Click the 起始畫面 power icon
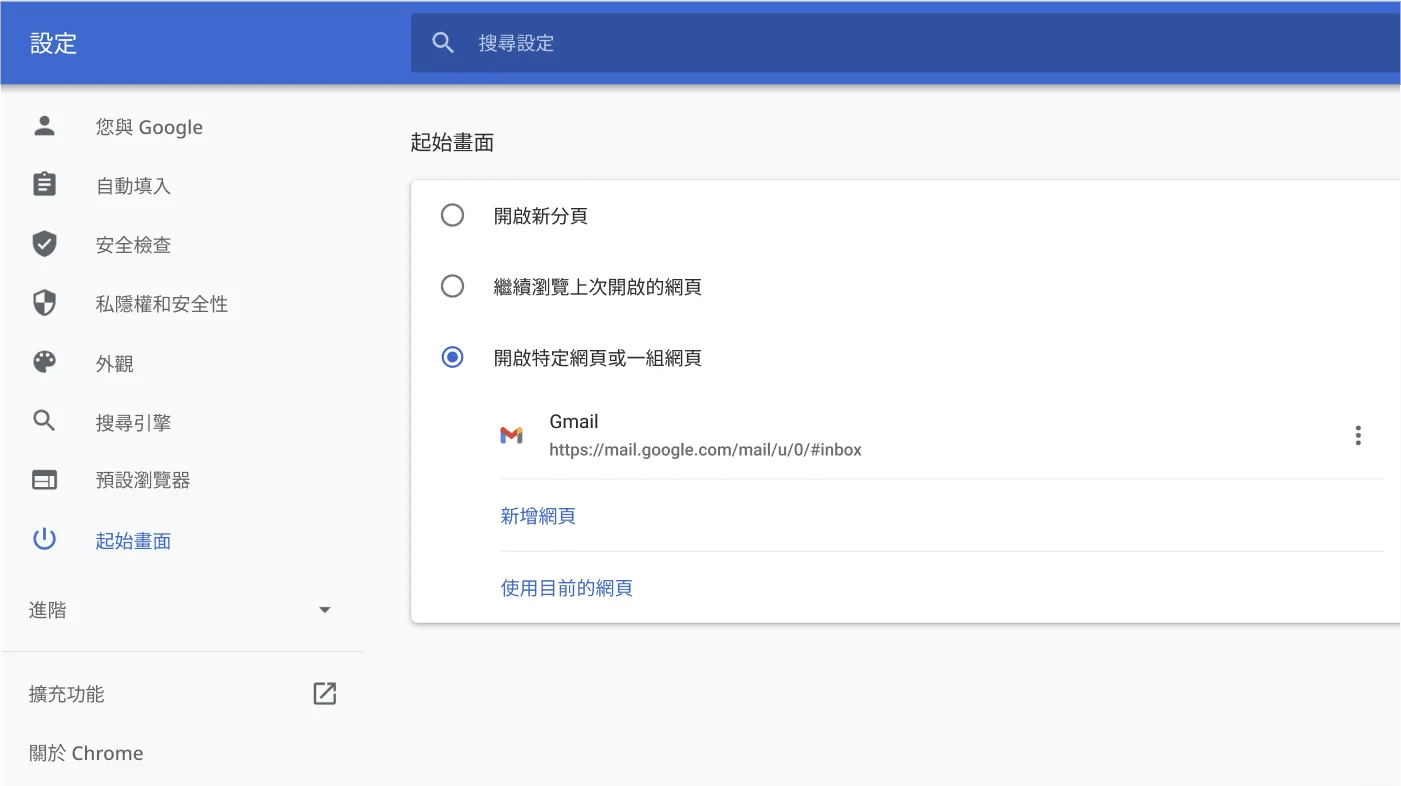 coord(44,538)
